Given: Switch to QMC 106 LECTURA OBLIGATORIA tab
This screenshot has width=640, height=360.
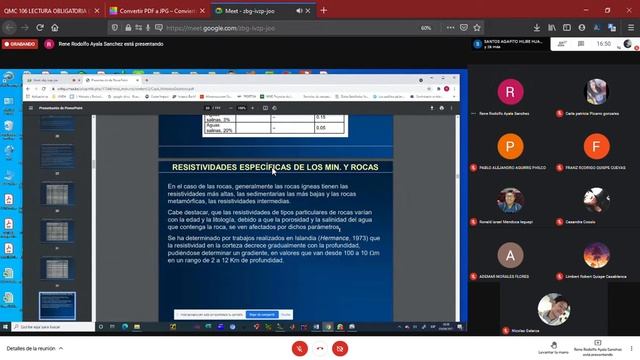Looking at the screenshot, I should click(x=46, y=11).
